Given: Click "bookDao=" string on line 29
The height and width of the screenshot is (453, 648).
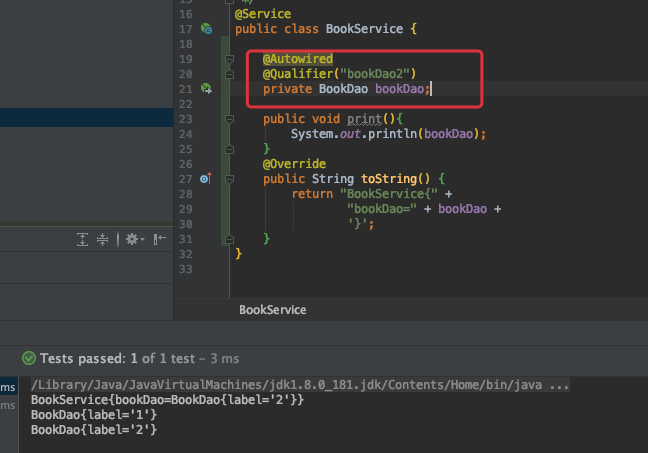Looking at the screenshot, I should [381, 209].
